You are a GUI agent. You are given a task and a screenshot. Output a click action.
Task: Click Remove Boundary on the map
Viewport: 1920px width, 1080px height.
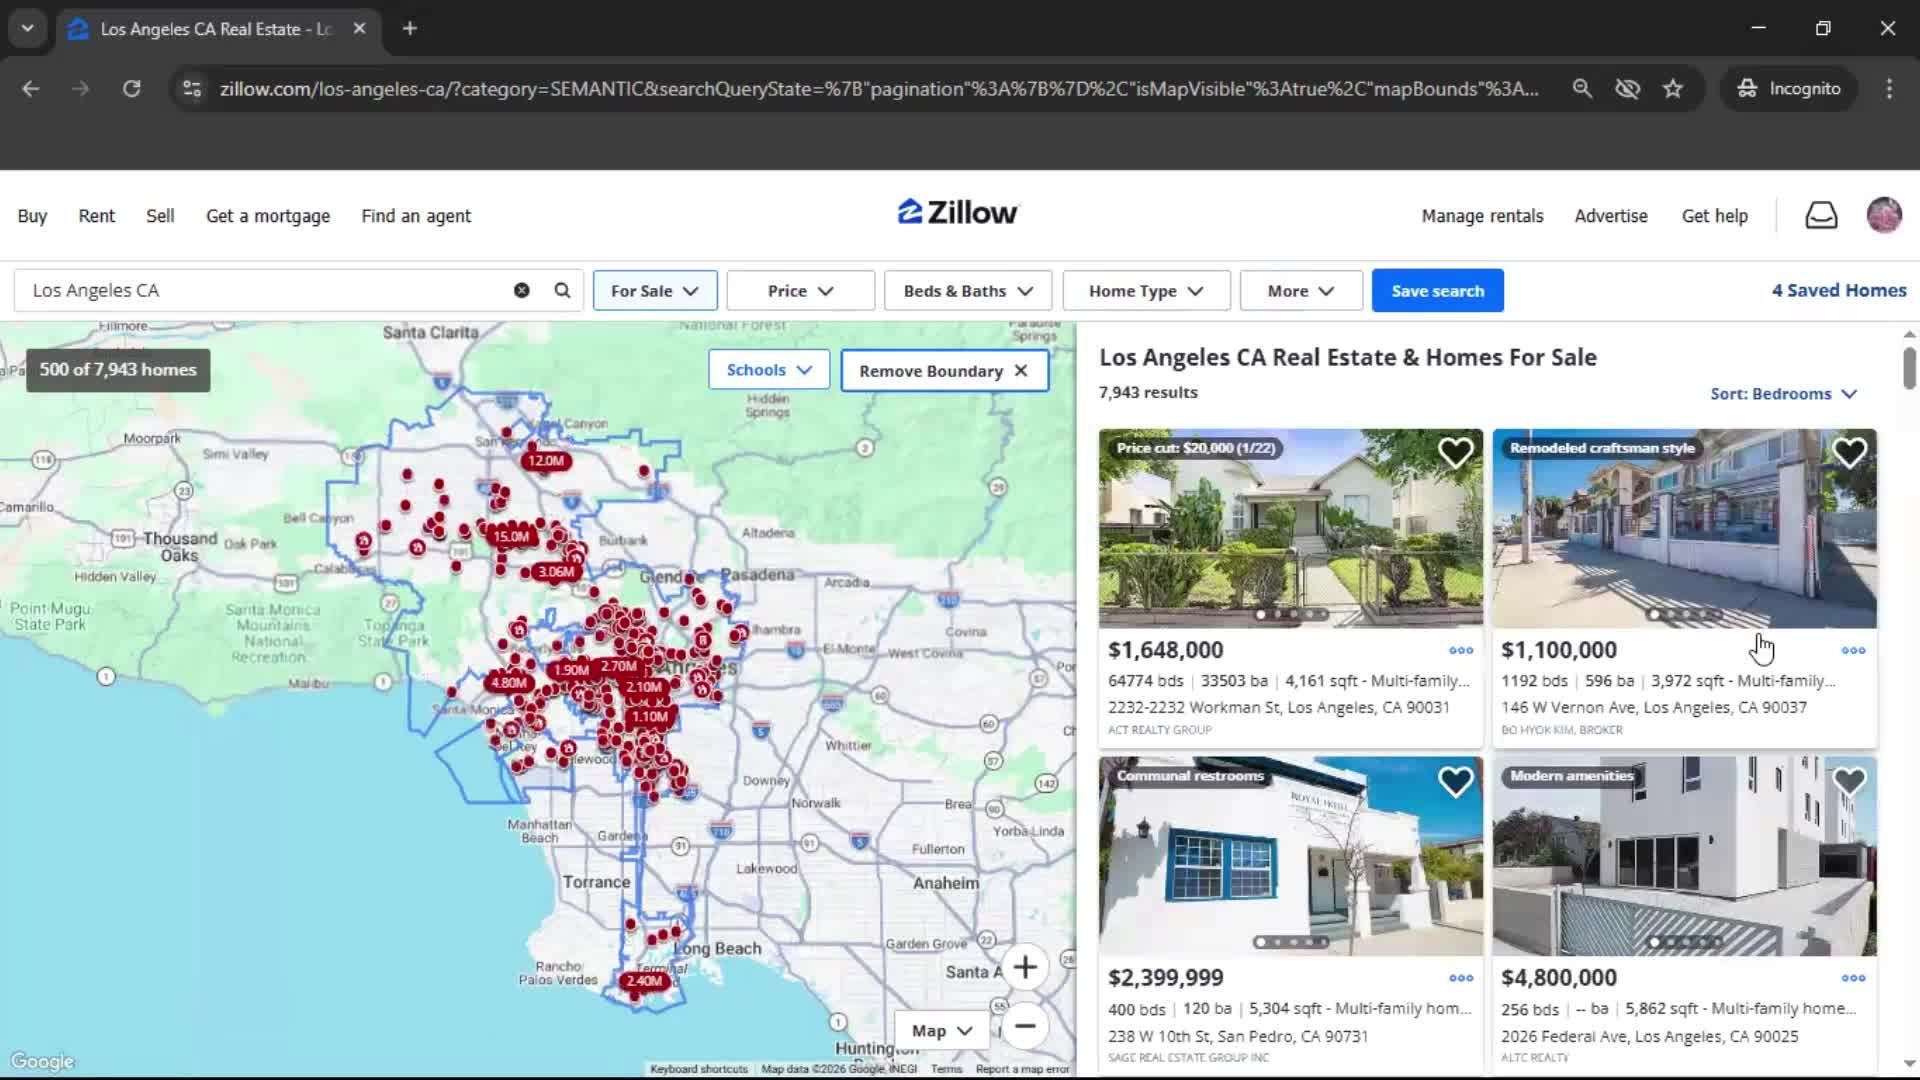943,370
